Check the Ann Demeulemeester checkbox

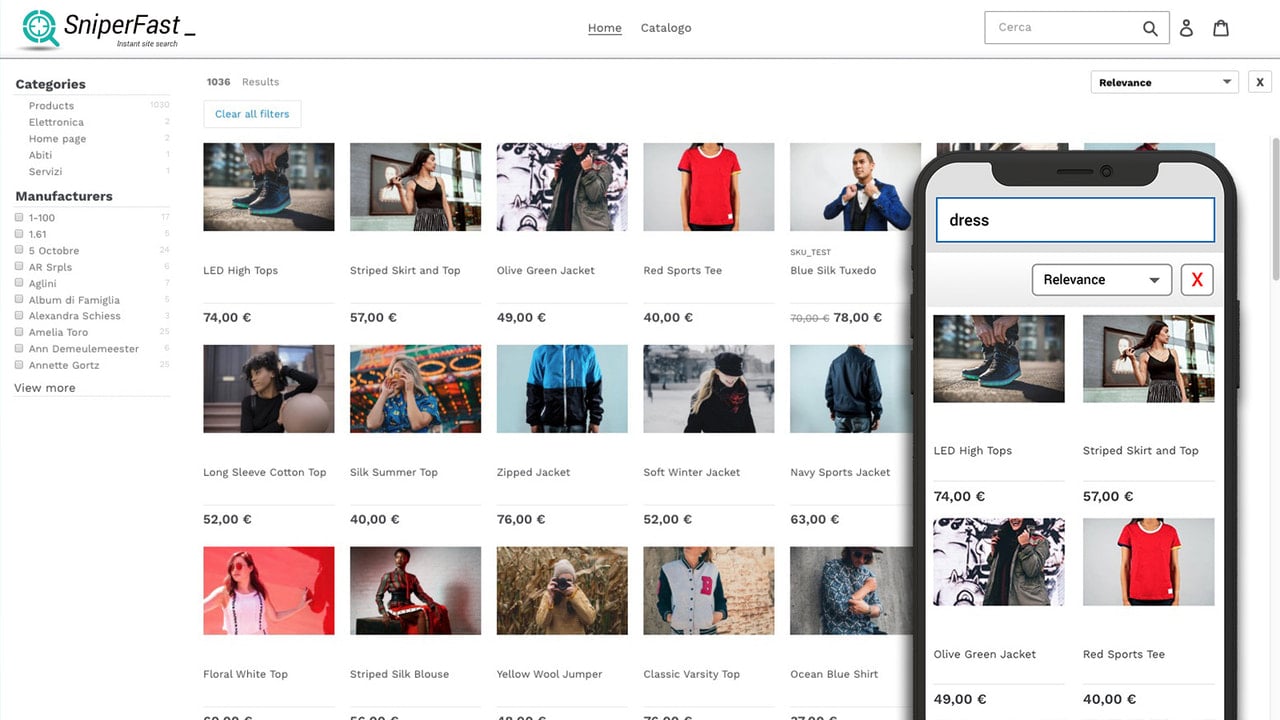click(19, 348)
